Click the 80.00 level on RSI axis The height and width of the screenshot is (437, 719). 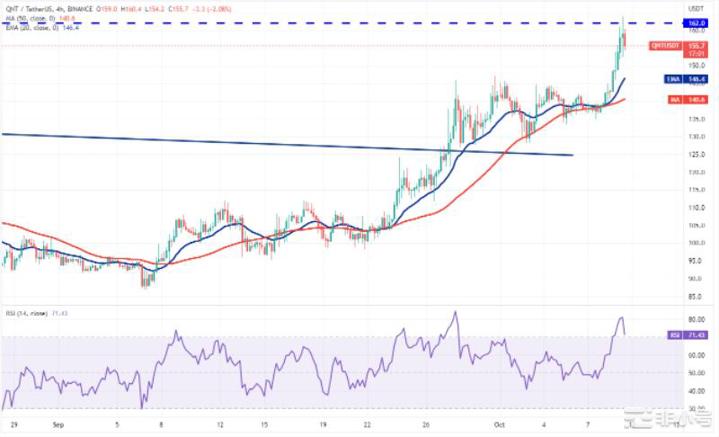point(665,319)
